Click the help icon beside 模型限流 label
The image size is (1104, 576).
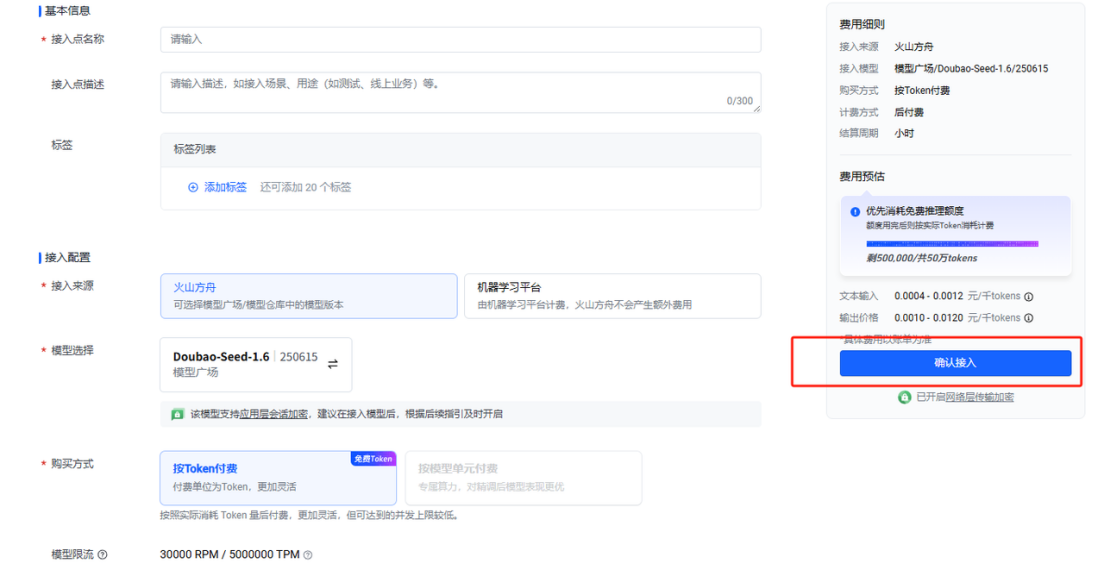tap(102, 555)
